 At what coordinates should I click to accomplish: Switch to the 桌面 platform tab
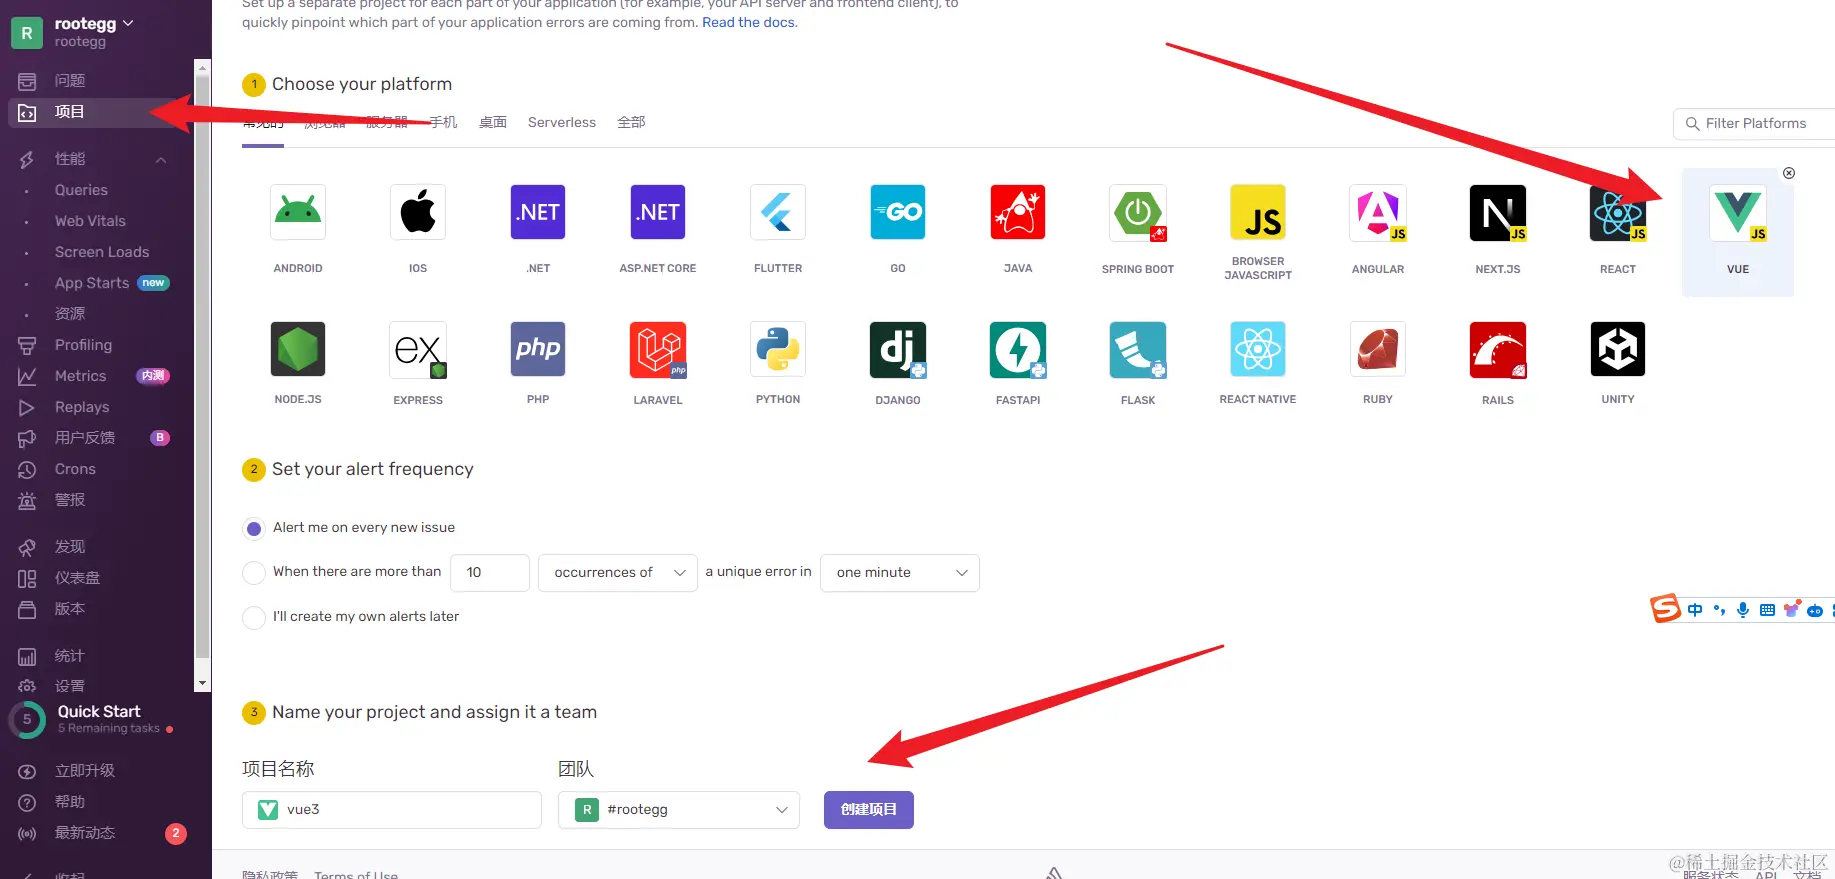[493, 122]
